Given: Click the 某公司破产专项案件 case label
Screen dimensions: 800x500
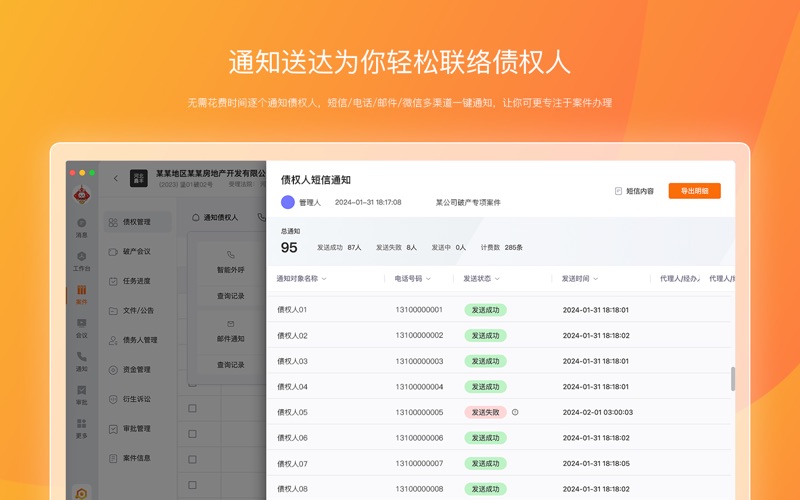Looking at the screenshot, I should click(468, 203).
